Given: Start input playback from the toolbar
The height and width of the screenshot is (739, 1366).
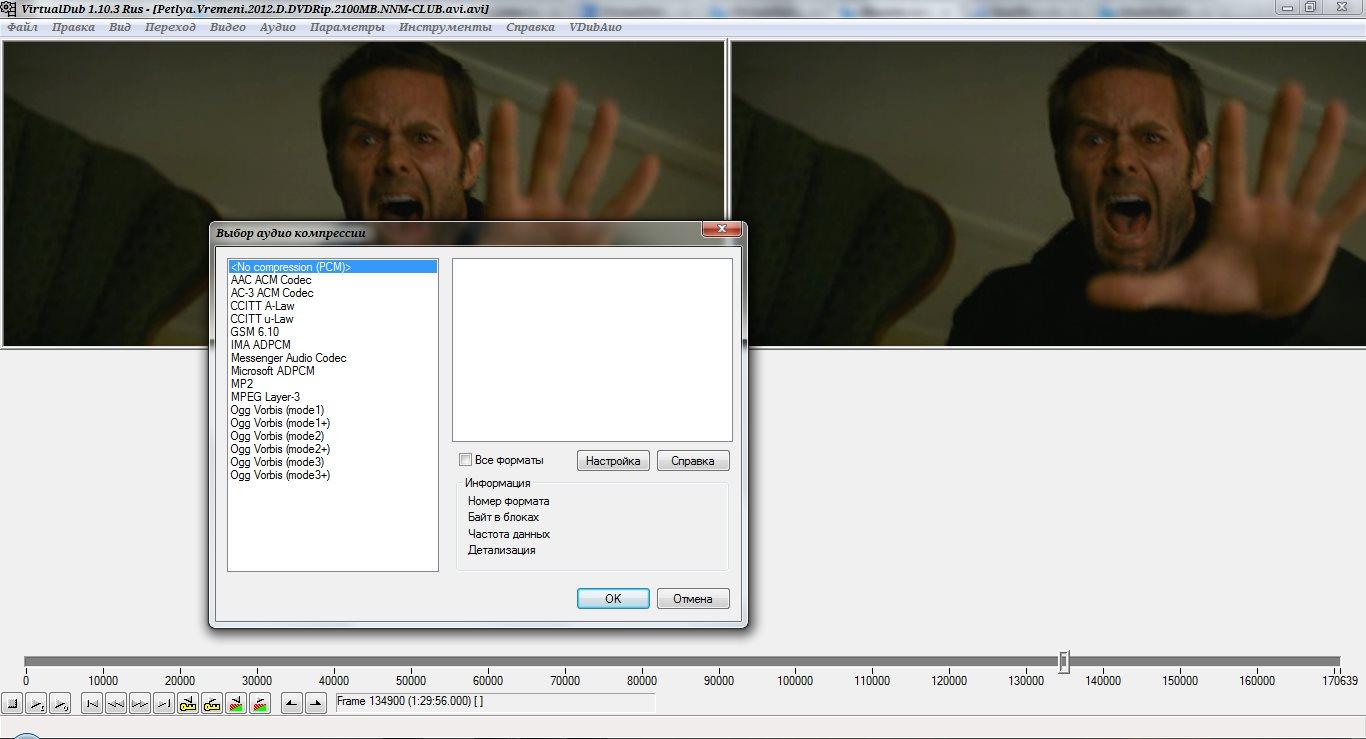Looking at the screenshot, I should (36, 703).
